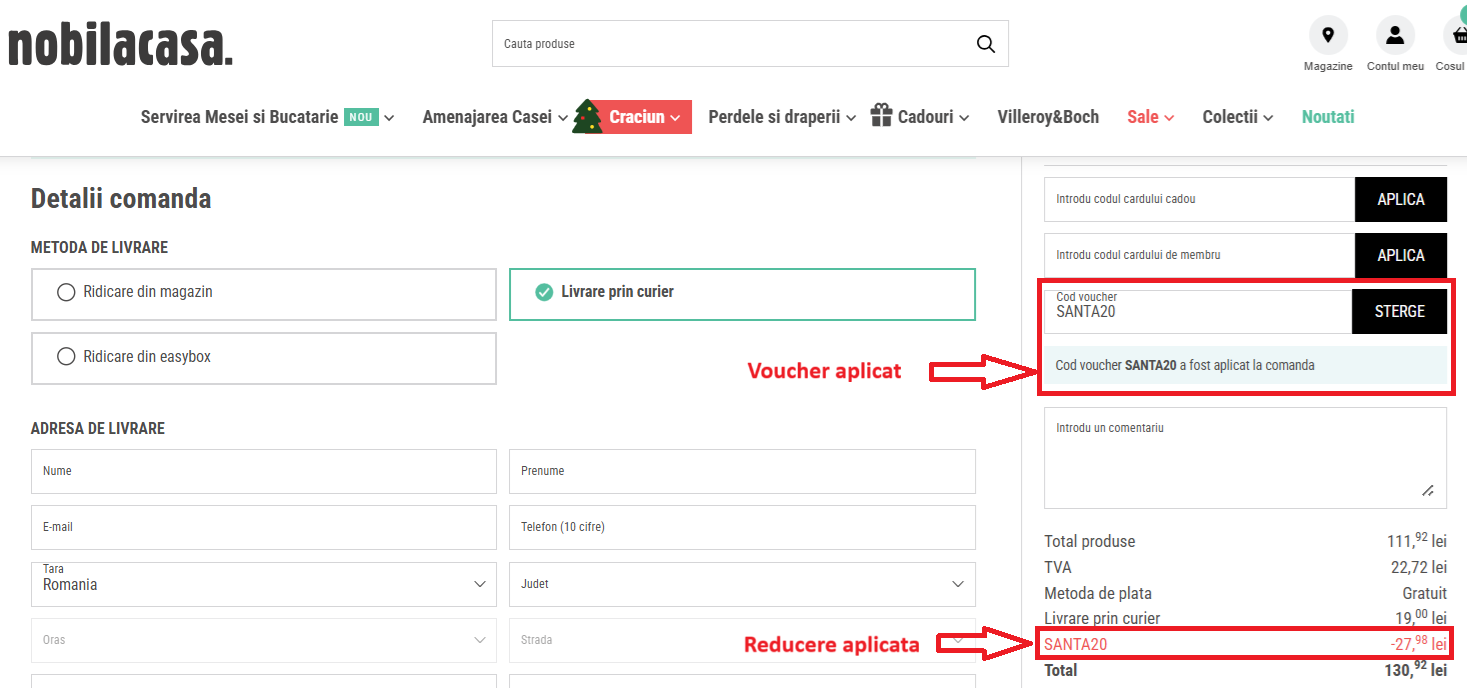Viewport: 1467px width, 688px height.
Task: Click the Introdu un comentariu textarea
Action: pyautogui.click(x=1245, y=458)
